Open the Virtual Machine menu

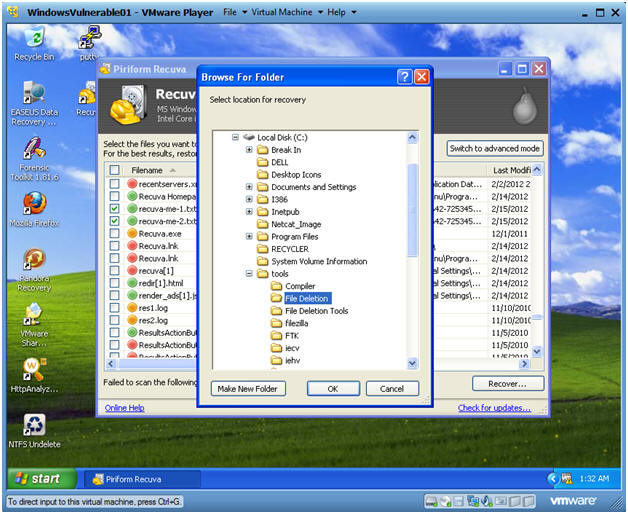pyautogui.click(x=287, y=12)
